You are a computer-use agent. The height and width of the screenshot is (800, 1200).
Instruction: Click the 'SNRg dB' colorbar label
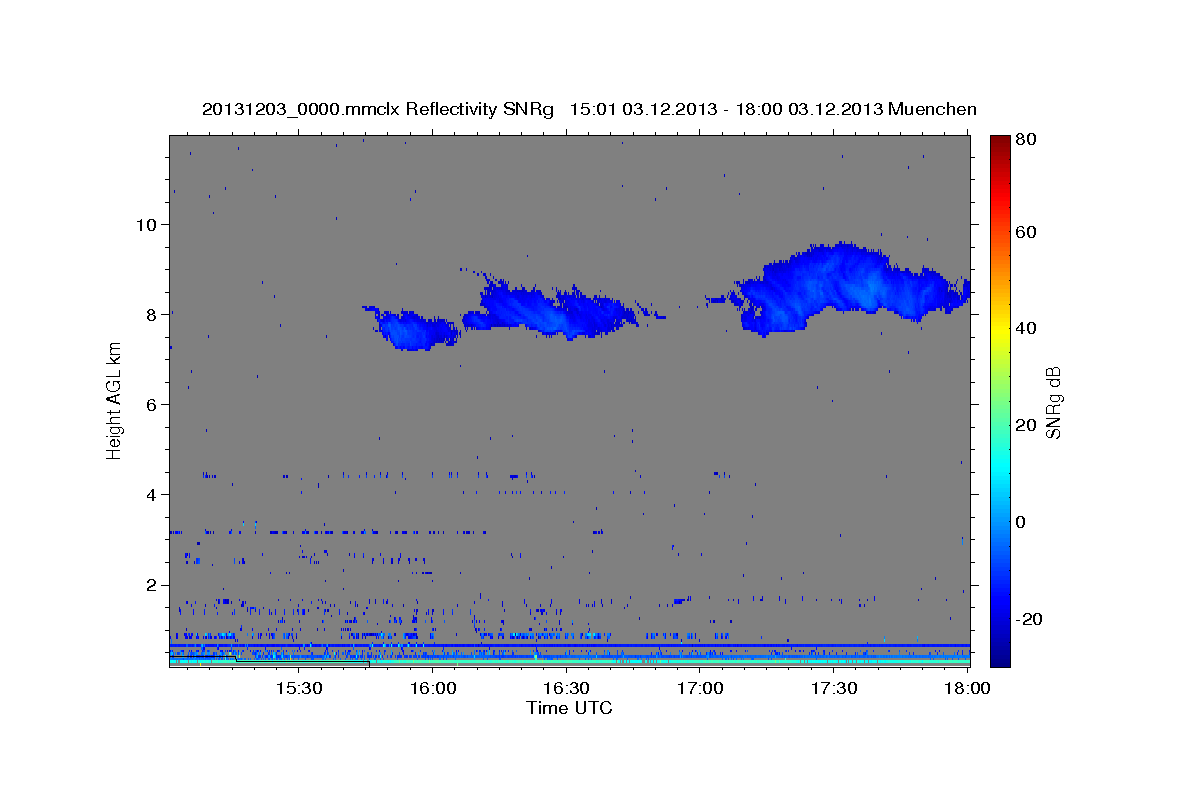[x=1053, y=403]
